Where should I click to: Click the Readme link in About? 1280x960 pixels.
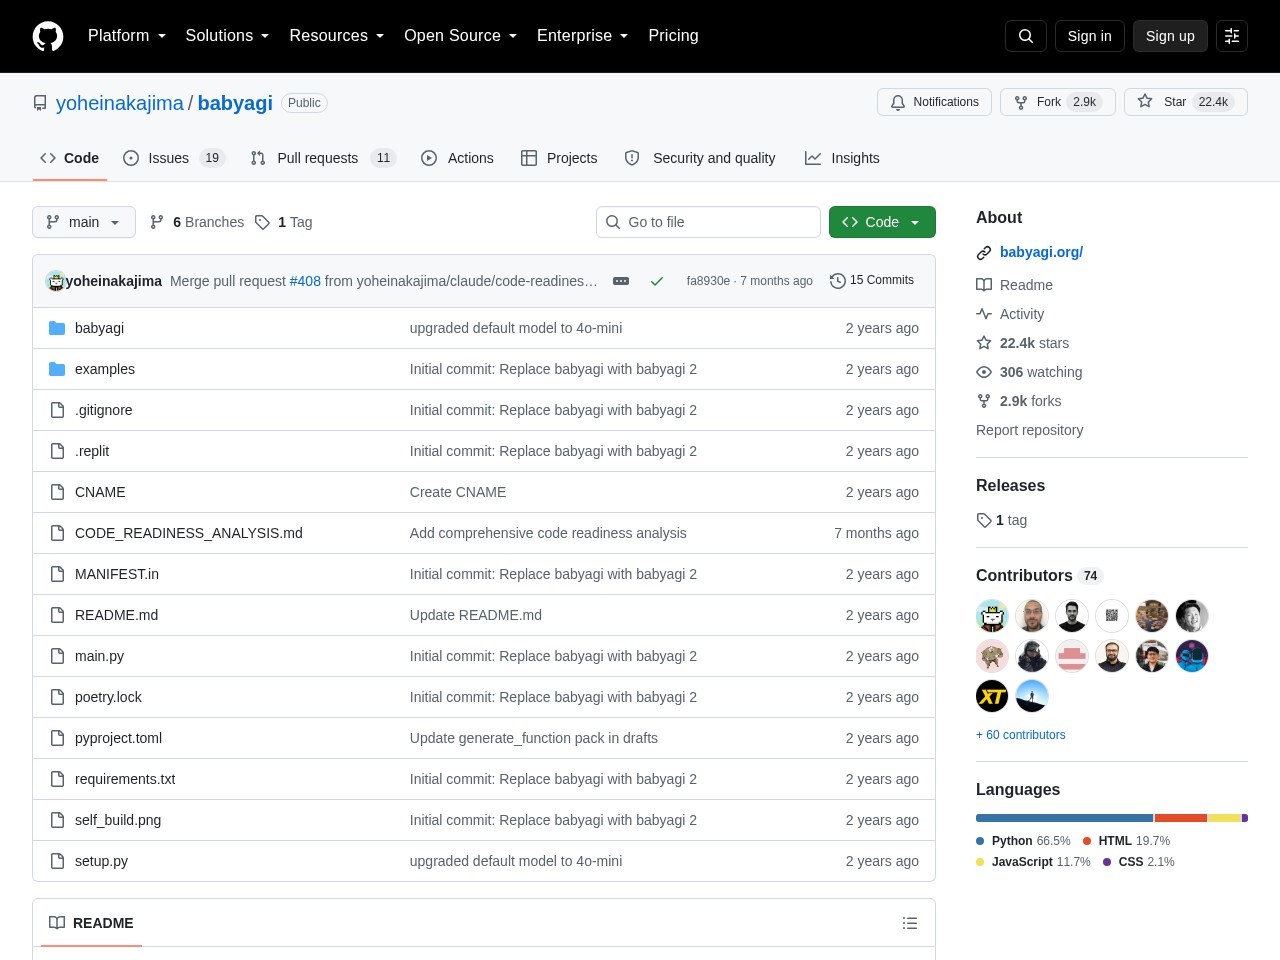[x=1014, y=285]
